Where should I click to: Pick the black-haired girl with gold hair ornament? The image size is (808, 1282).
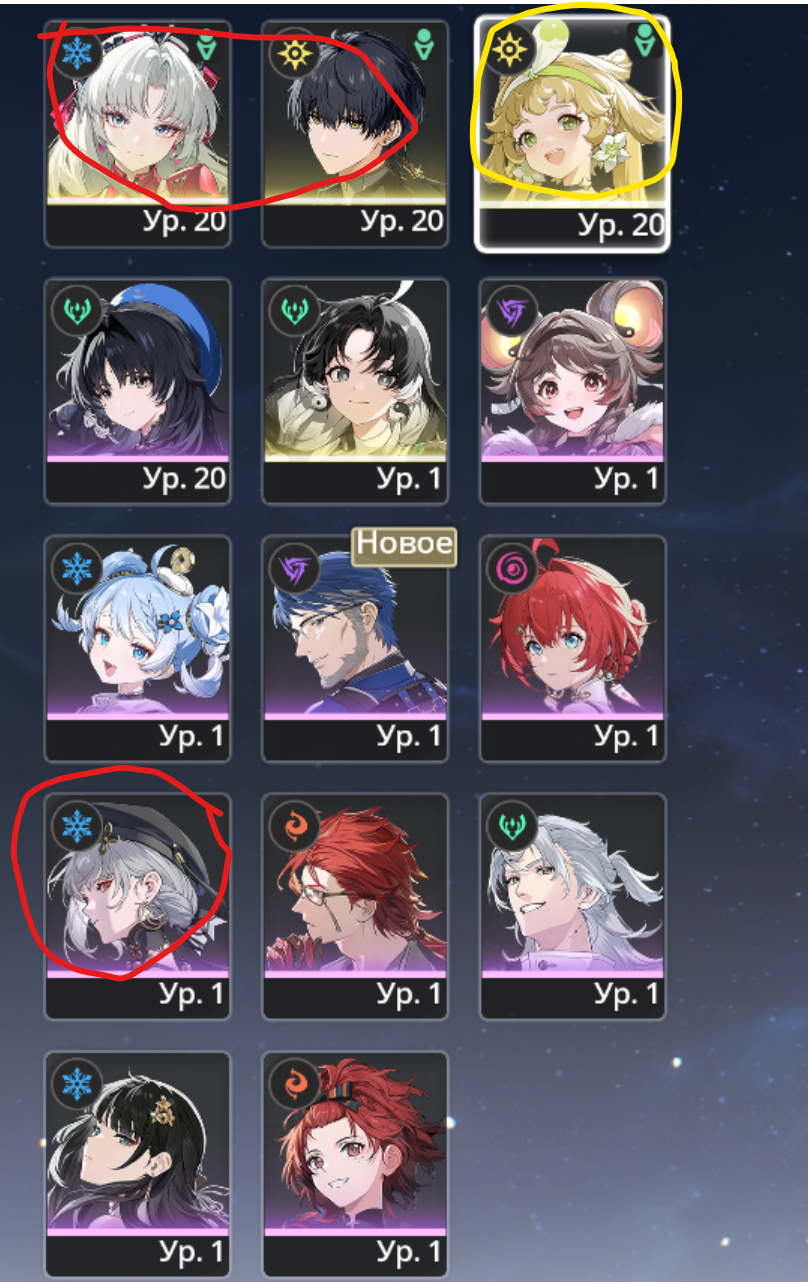tap(138, 1164)
